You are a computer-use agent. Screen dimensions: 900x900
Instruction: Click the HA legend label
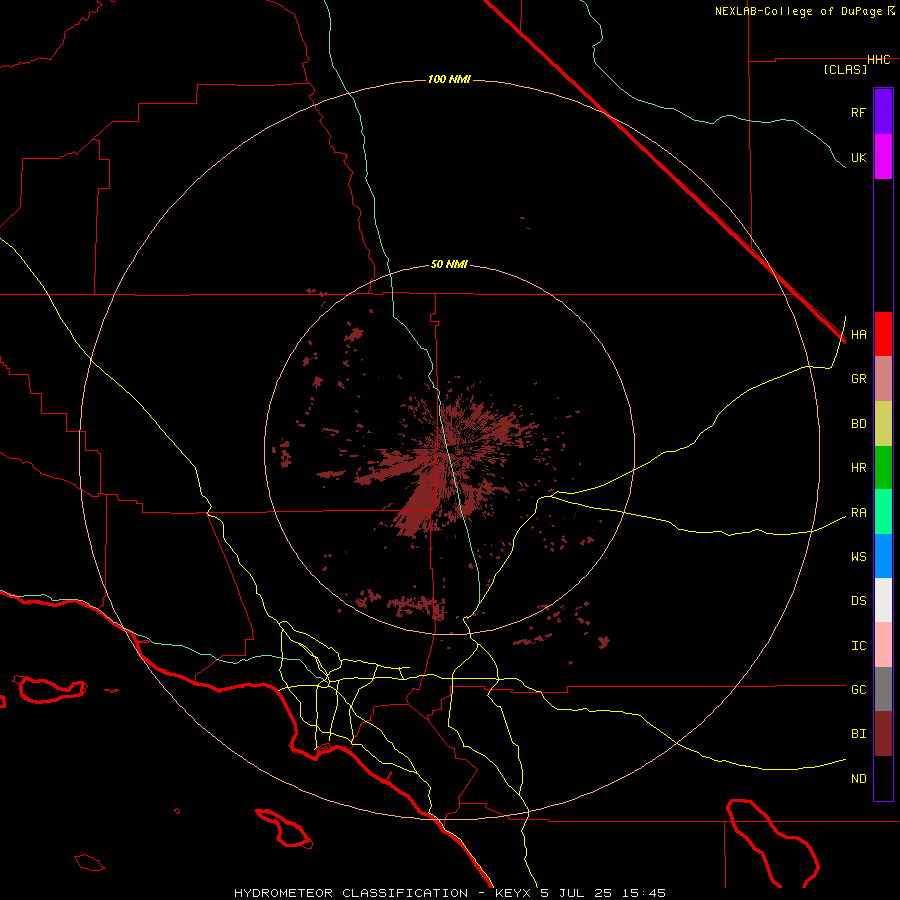click(x=858, y=334)
